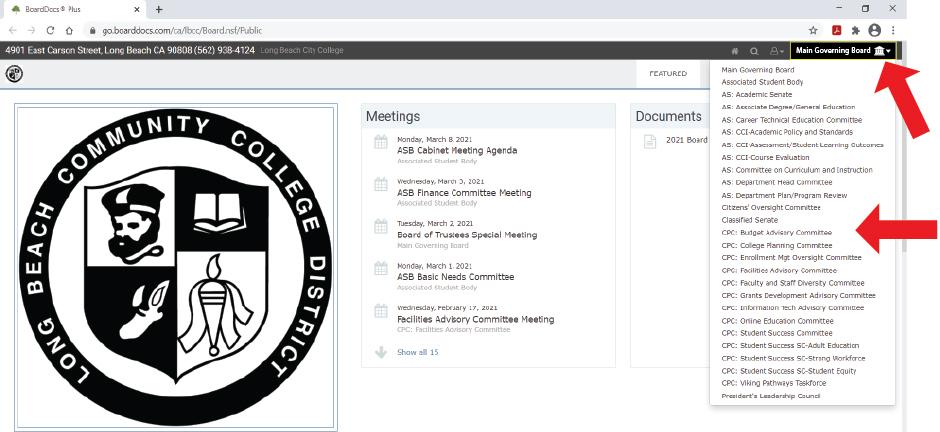Viewport: 940px width, 432px height.
Task: Select President's Leadership Council
Action: coord(770,396)
